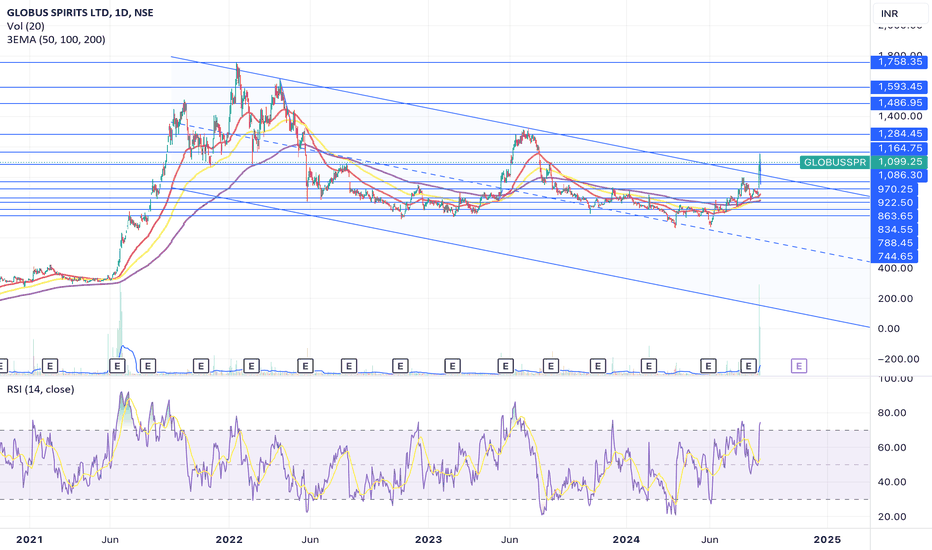Select the 1,593.45 horizontal line label
Viewport: 932px width, 550px height.
(899, 87)
